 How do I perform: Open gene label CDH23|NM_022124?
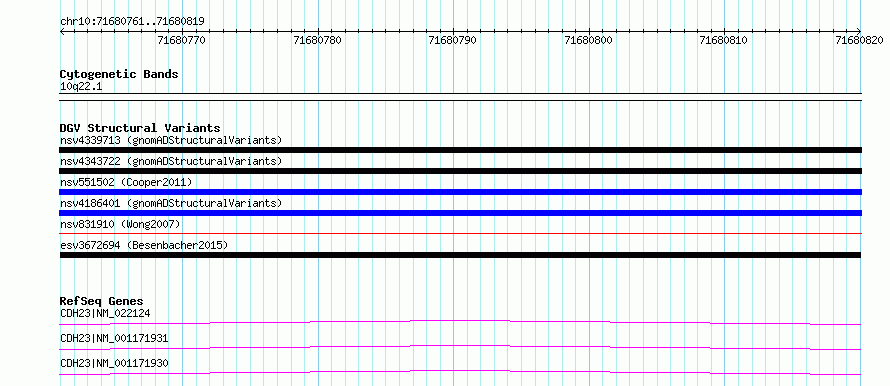click(x=105, y=313)
